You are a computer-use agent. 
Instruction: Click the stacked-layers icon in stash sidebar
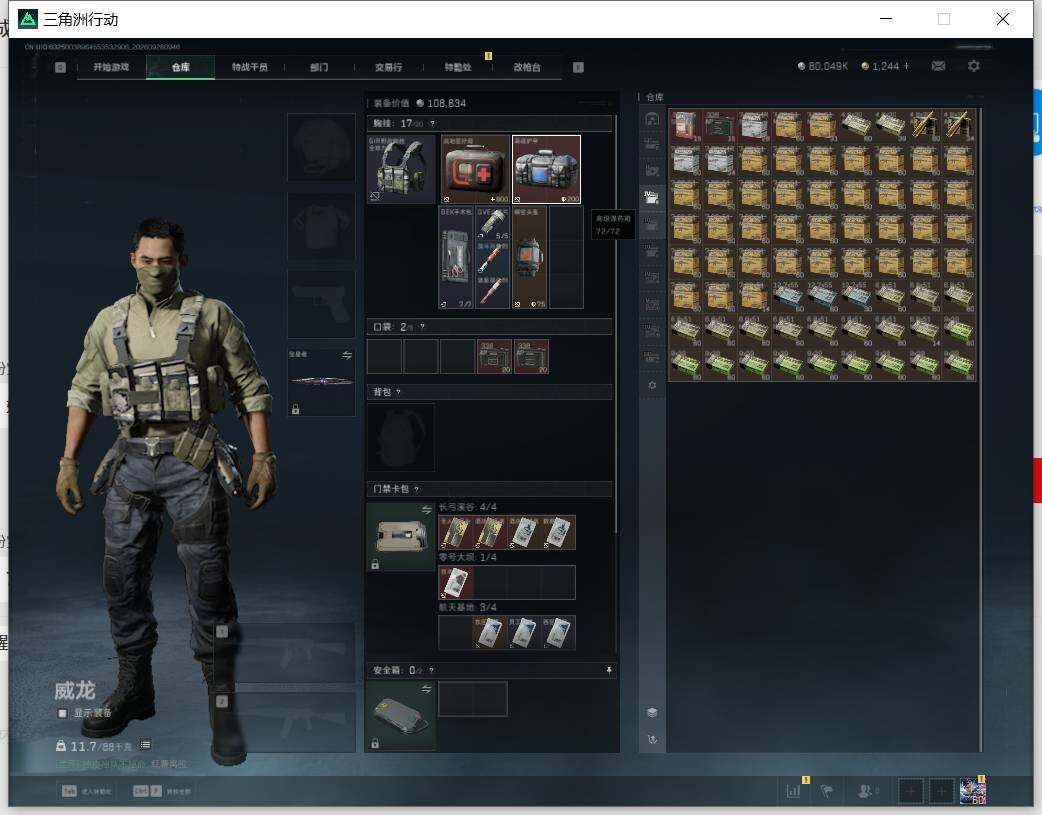click(652, 712)
